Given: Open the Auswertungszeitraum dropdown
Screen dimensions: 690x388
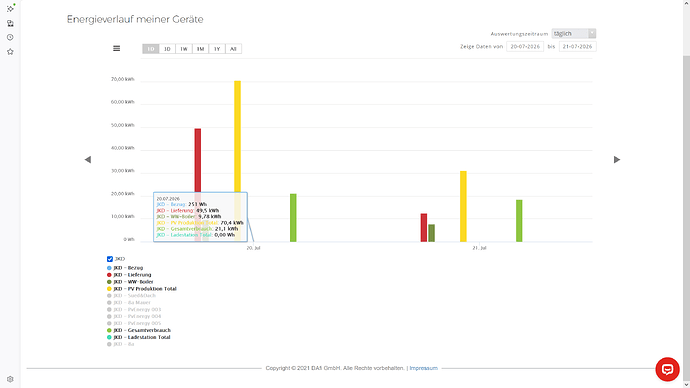Looking at the screenshot, I should [x=574, y=33].
